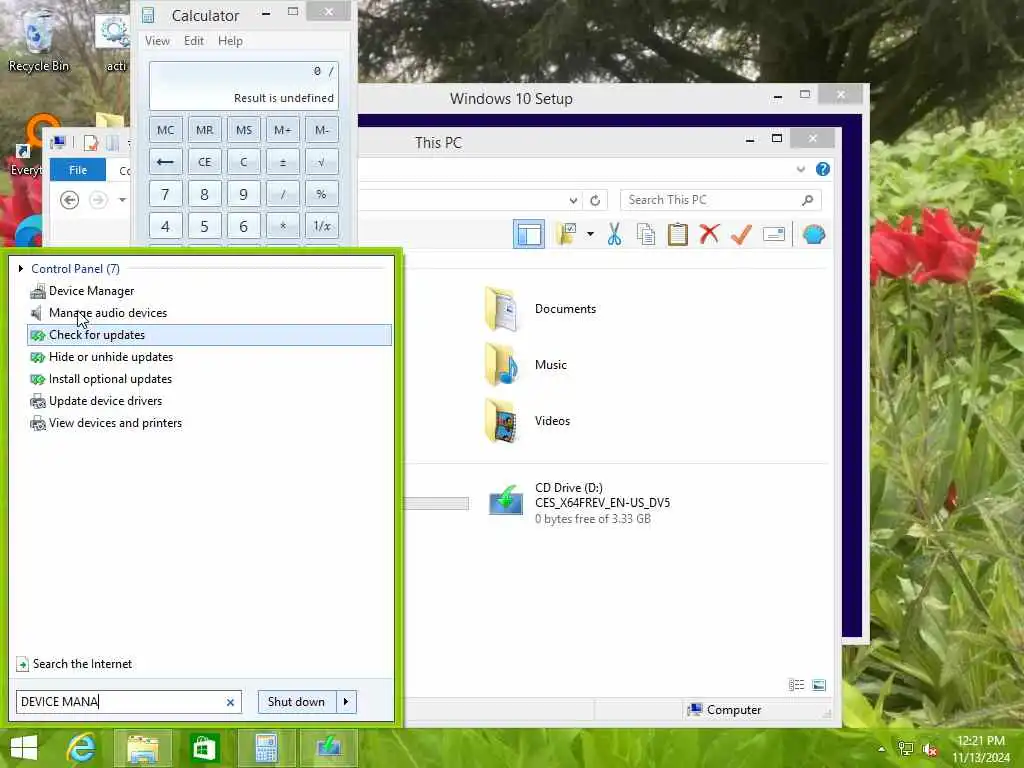Click the square root calculator button

322,162
